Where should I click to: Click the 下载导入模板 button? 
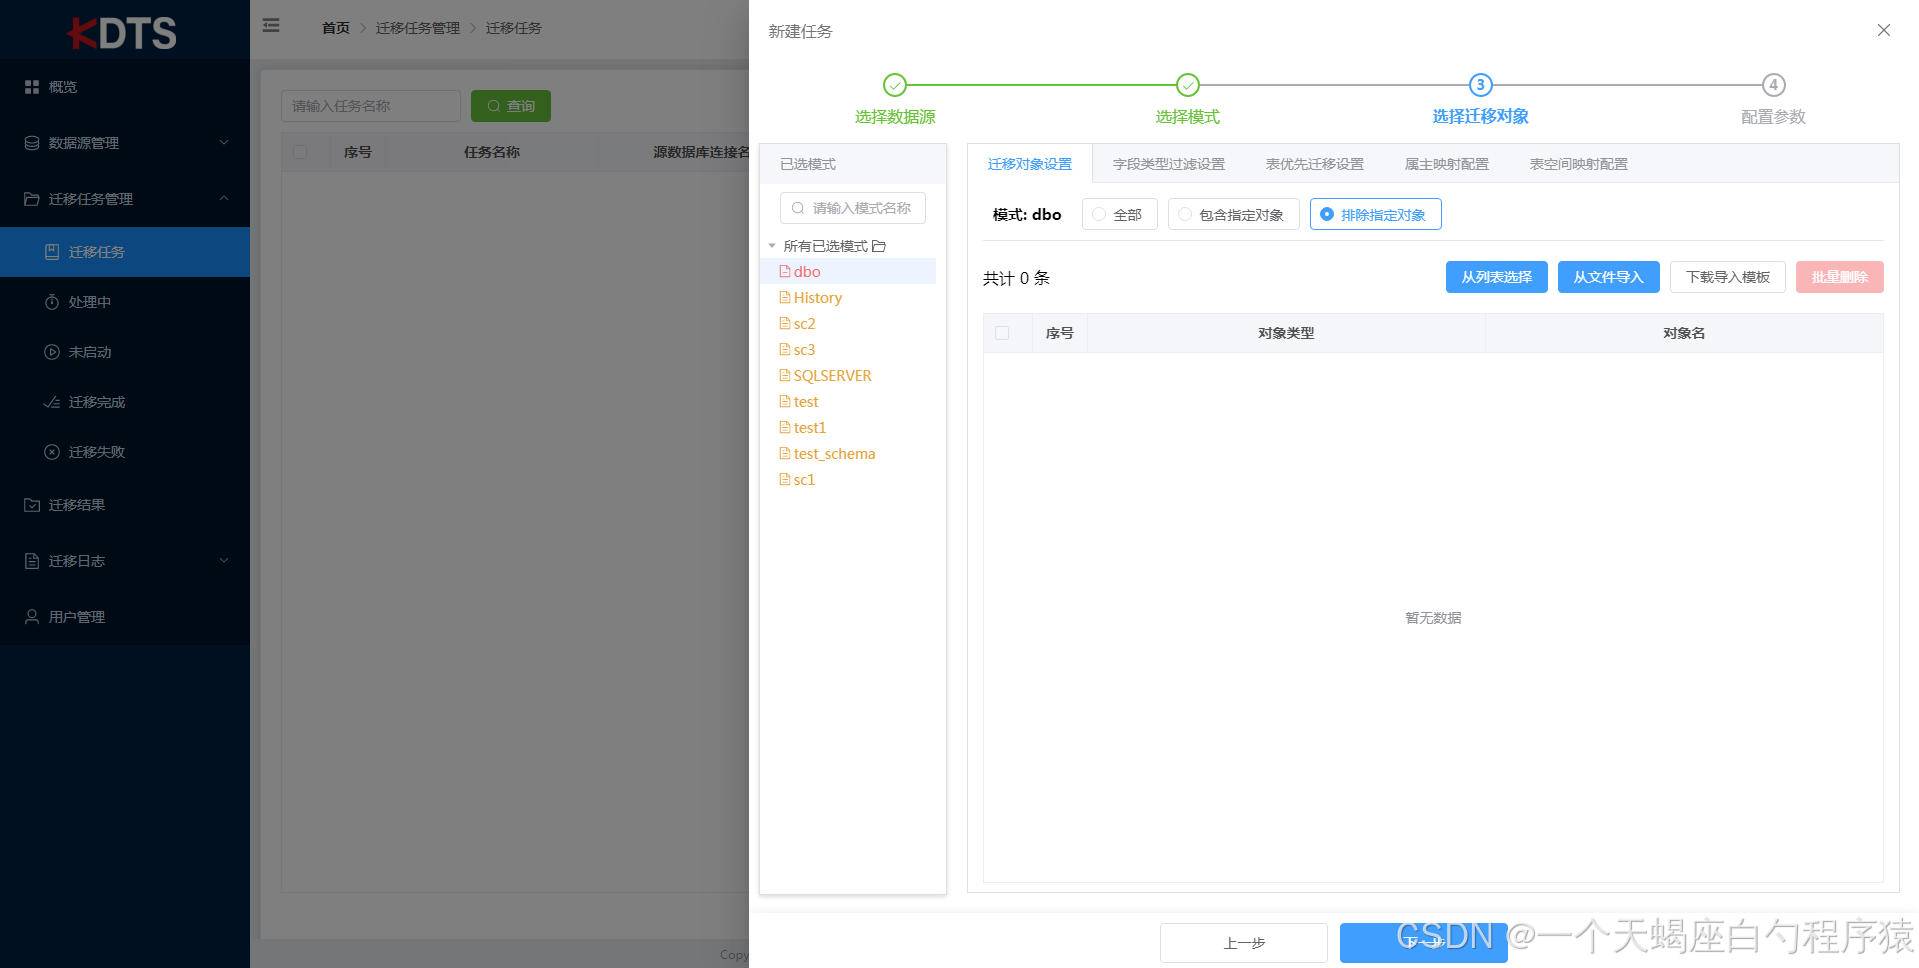click(1728, 277)
